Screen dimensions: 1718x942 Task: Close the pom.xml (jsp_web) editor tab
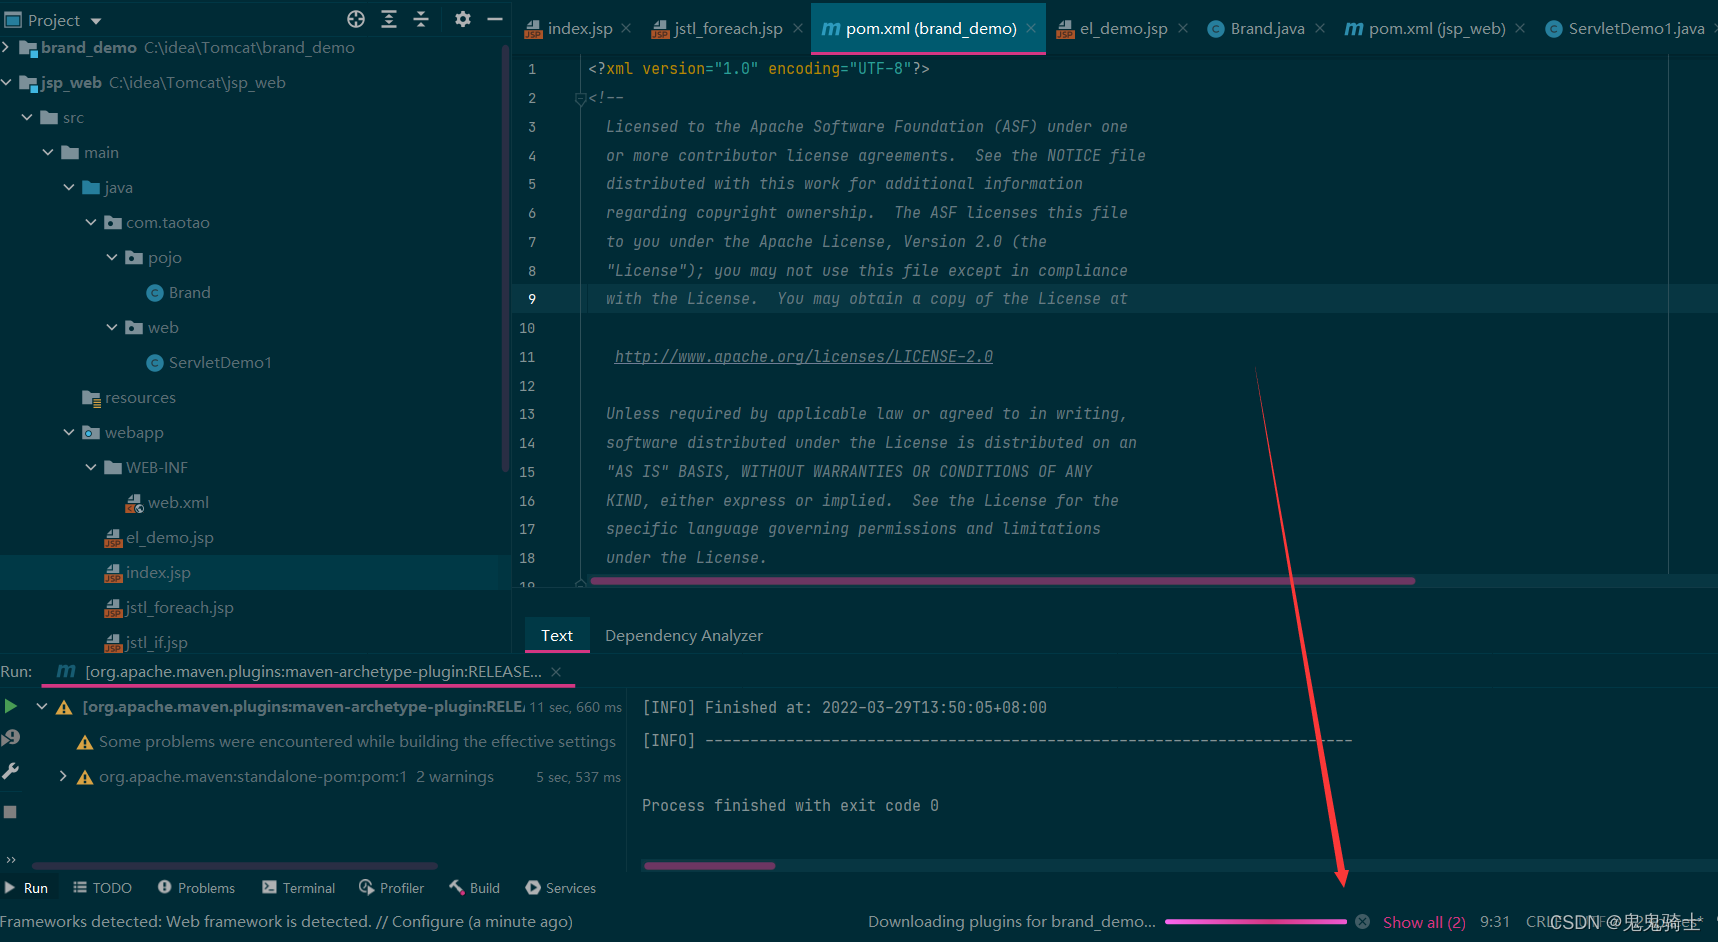click(1520, 29)
